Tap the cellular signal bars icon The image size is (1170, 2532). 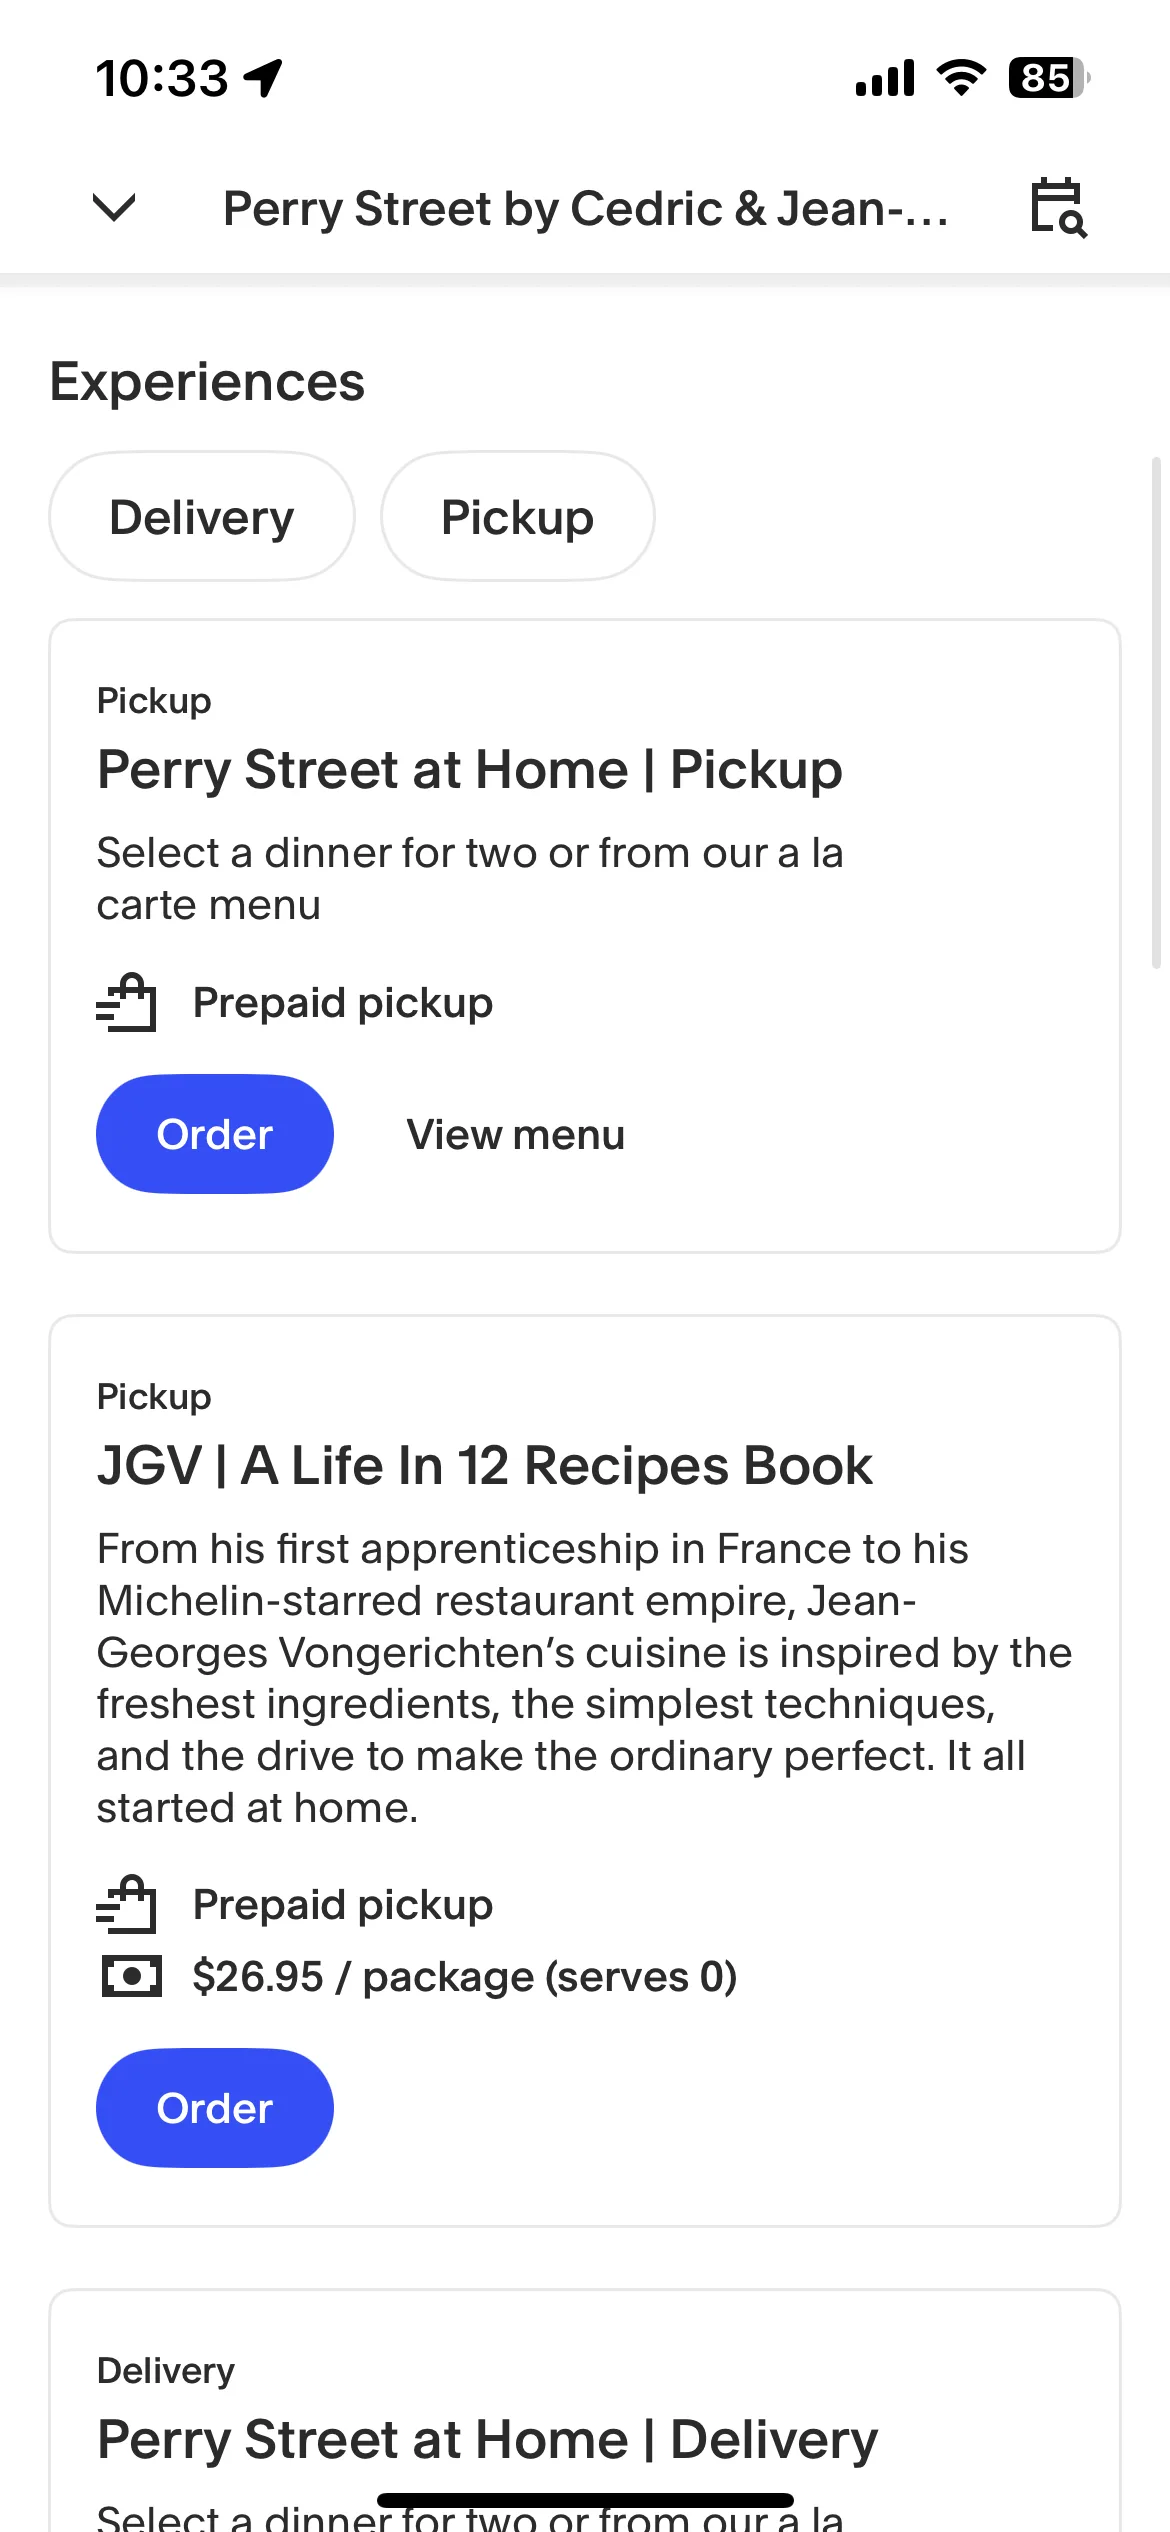pos(885,78)
